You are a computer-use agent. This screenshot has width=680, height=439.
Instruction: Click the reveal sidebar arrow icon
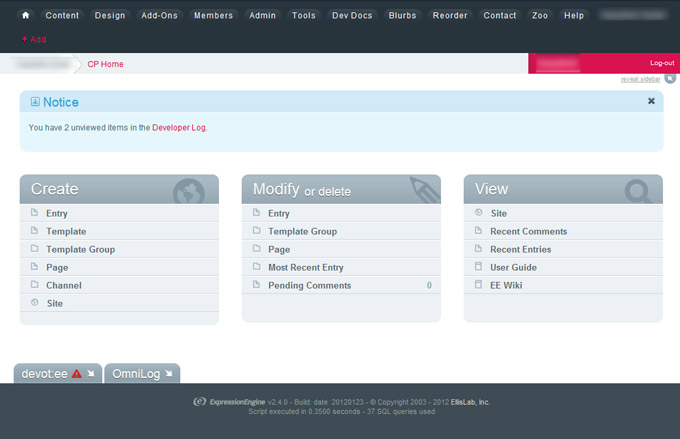(670, 79)
